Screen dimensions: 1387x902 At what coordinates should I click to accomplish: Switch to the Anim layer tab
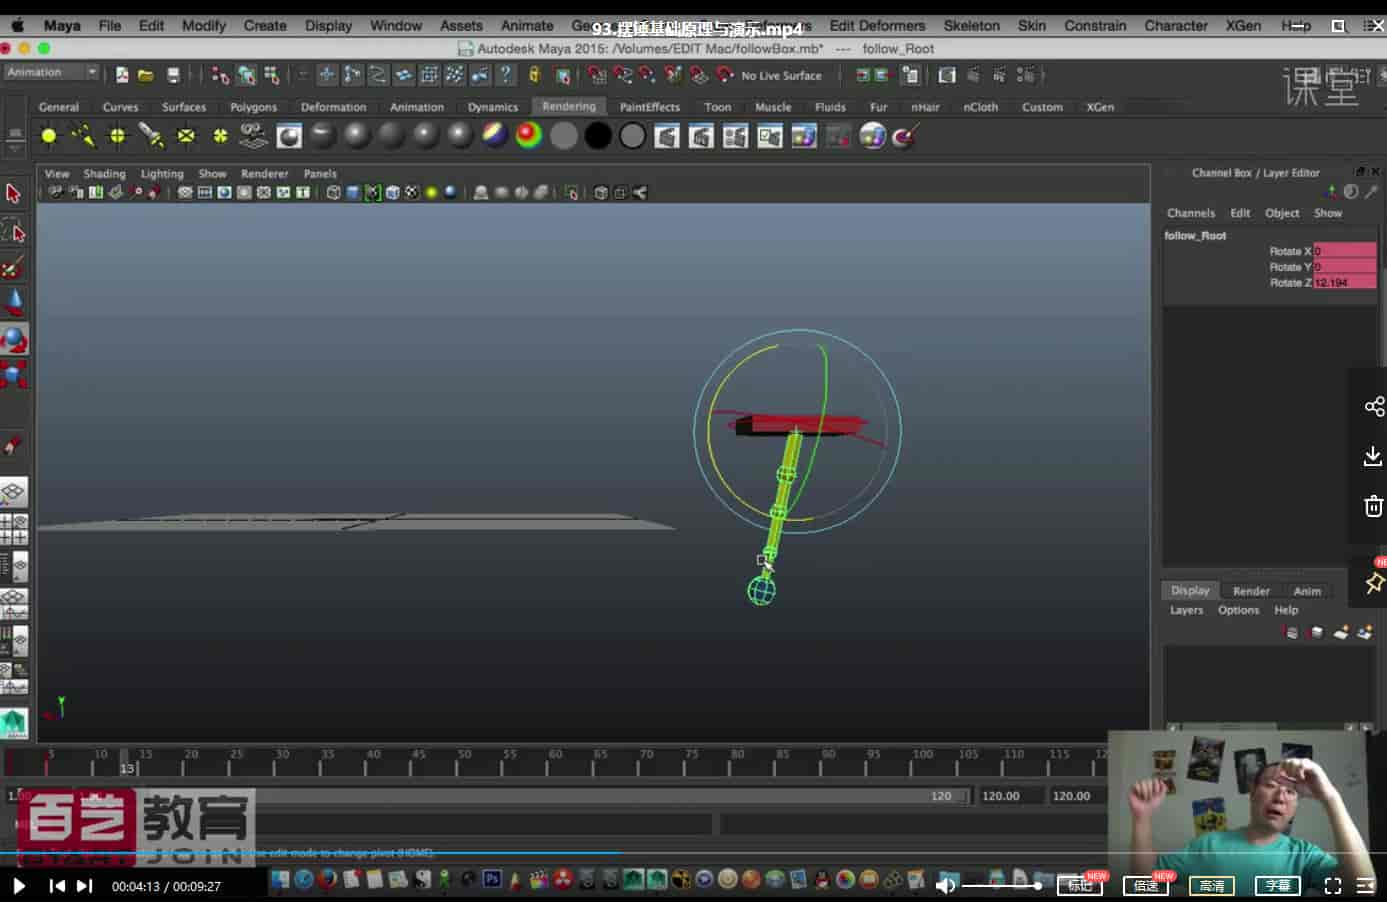click(1307, 591)
